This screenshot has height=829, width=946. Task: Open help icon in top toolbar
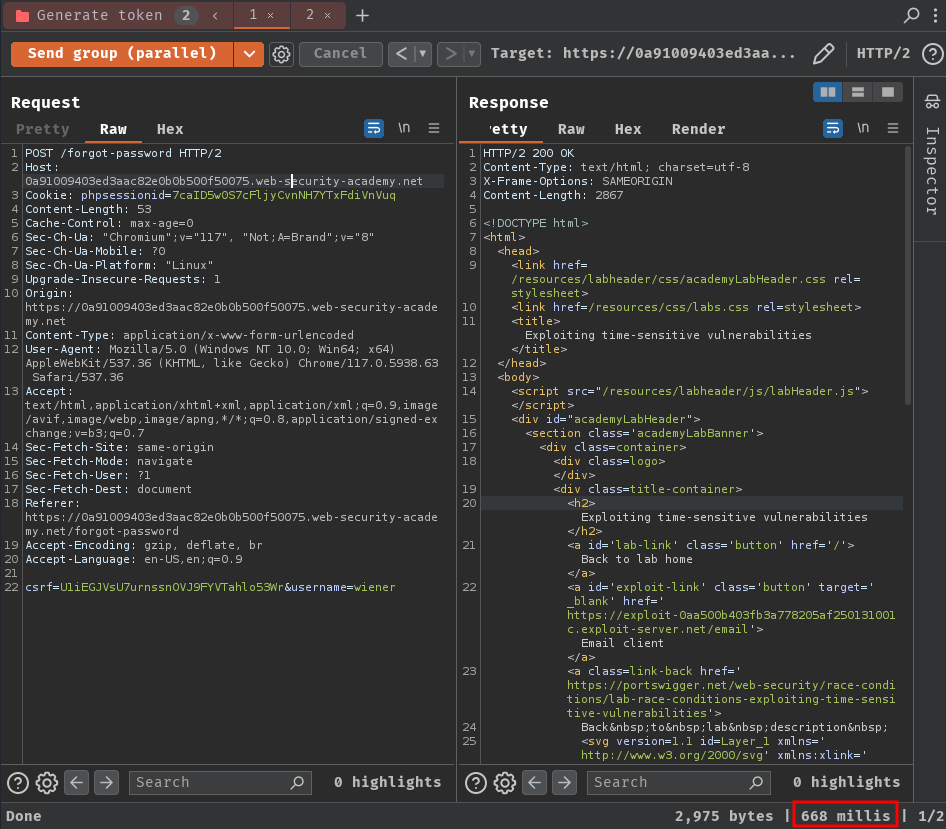pyautogui.click(x=932, y=54)
